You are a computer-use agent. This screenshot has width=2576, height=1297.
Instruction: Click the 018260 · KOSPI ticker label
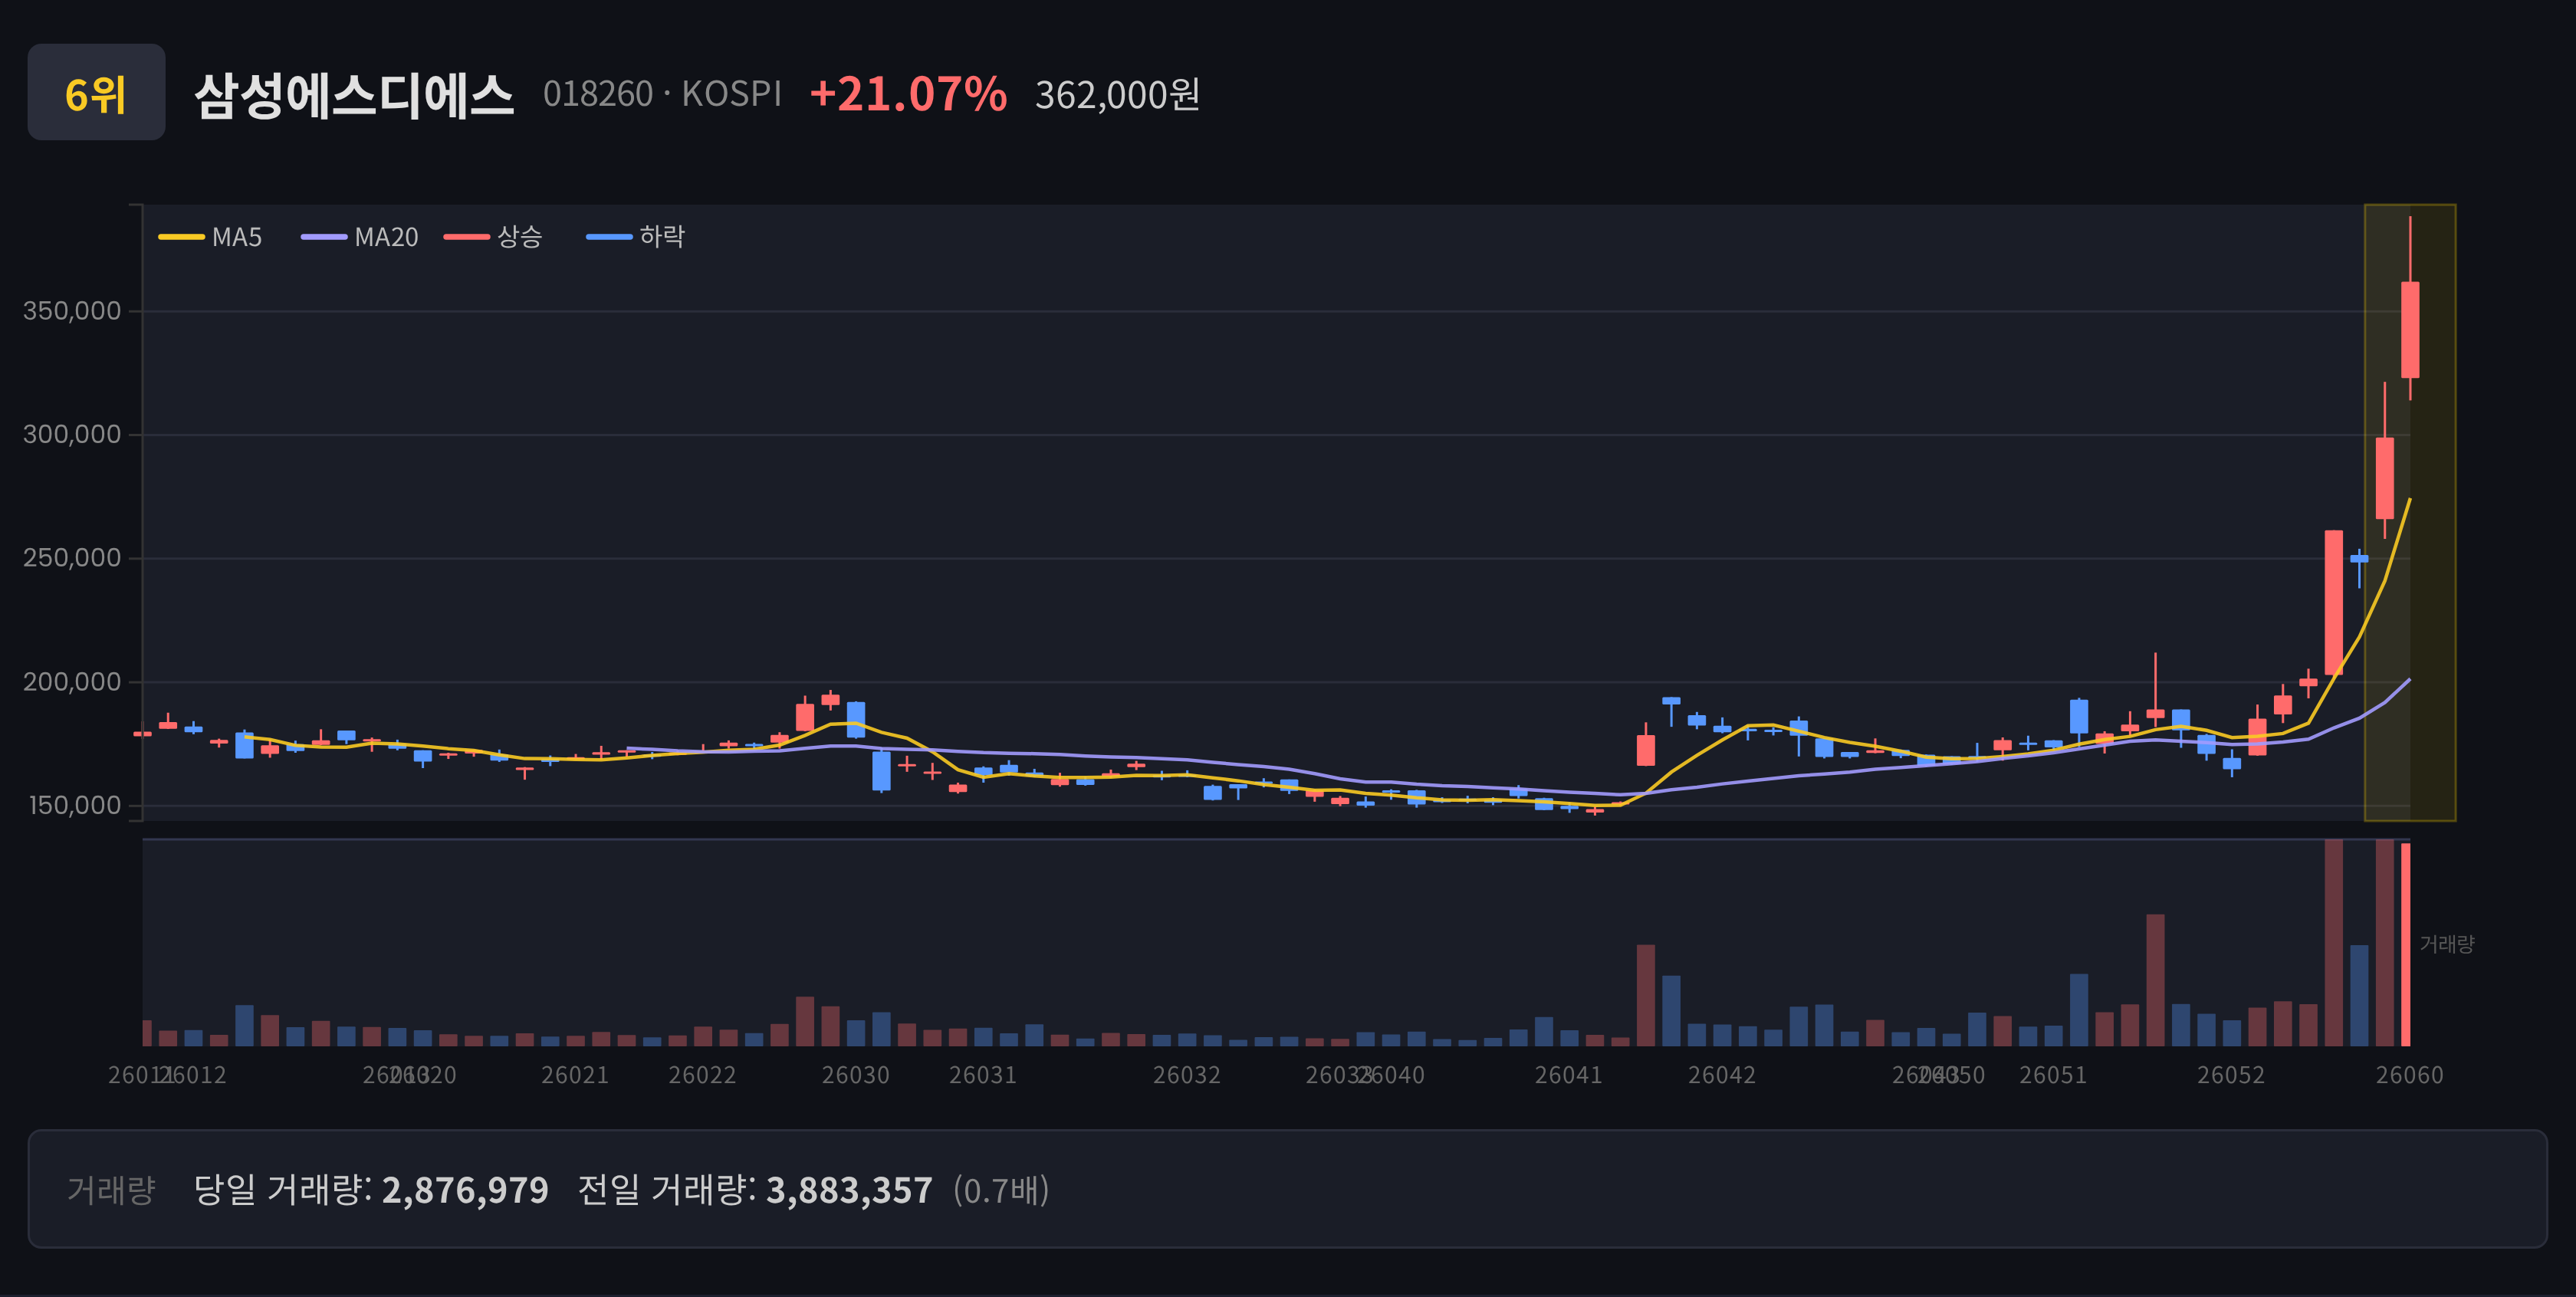coord(662,94)
